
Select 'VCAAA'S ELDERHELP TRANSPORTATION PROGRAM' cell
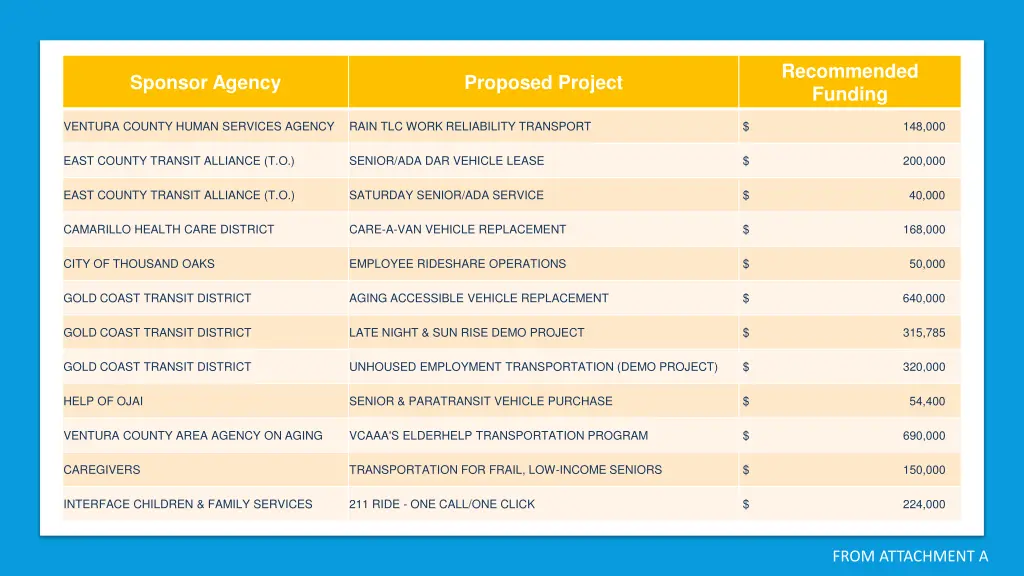(x=543, y=436)
